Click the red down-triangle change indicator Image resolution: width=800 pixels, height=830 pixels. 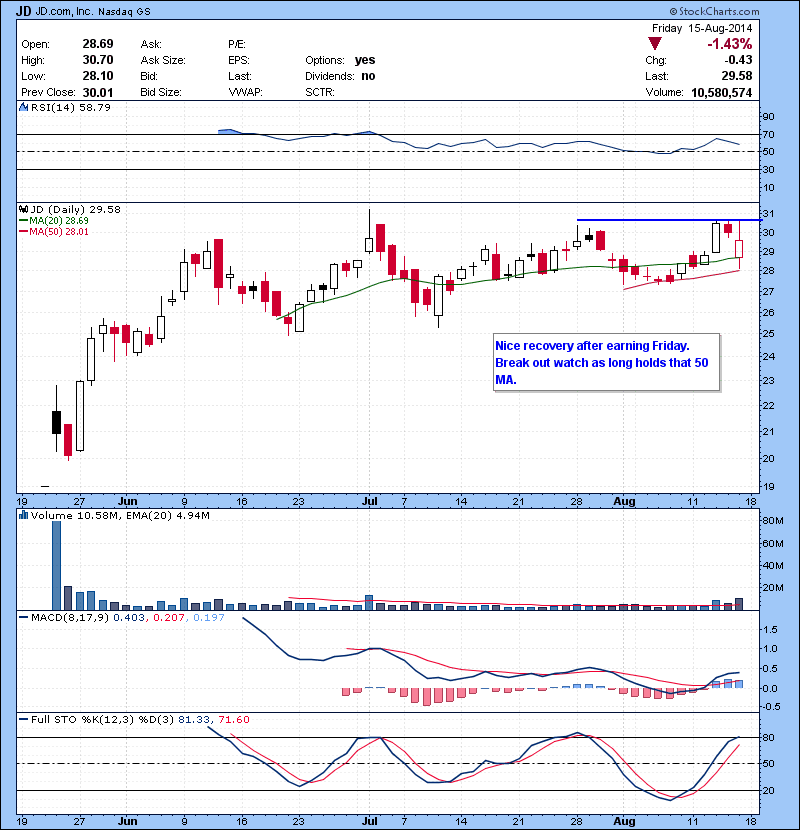tap(655, 44)
